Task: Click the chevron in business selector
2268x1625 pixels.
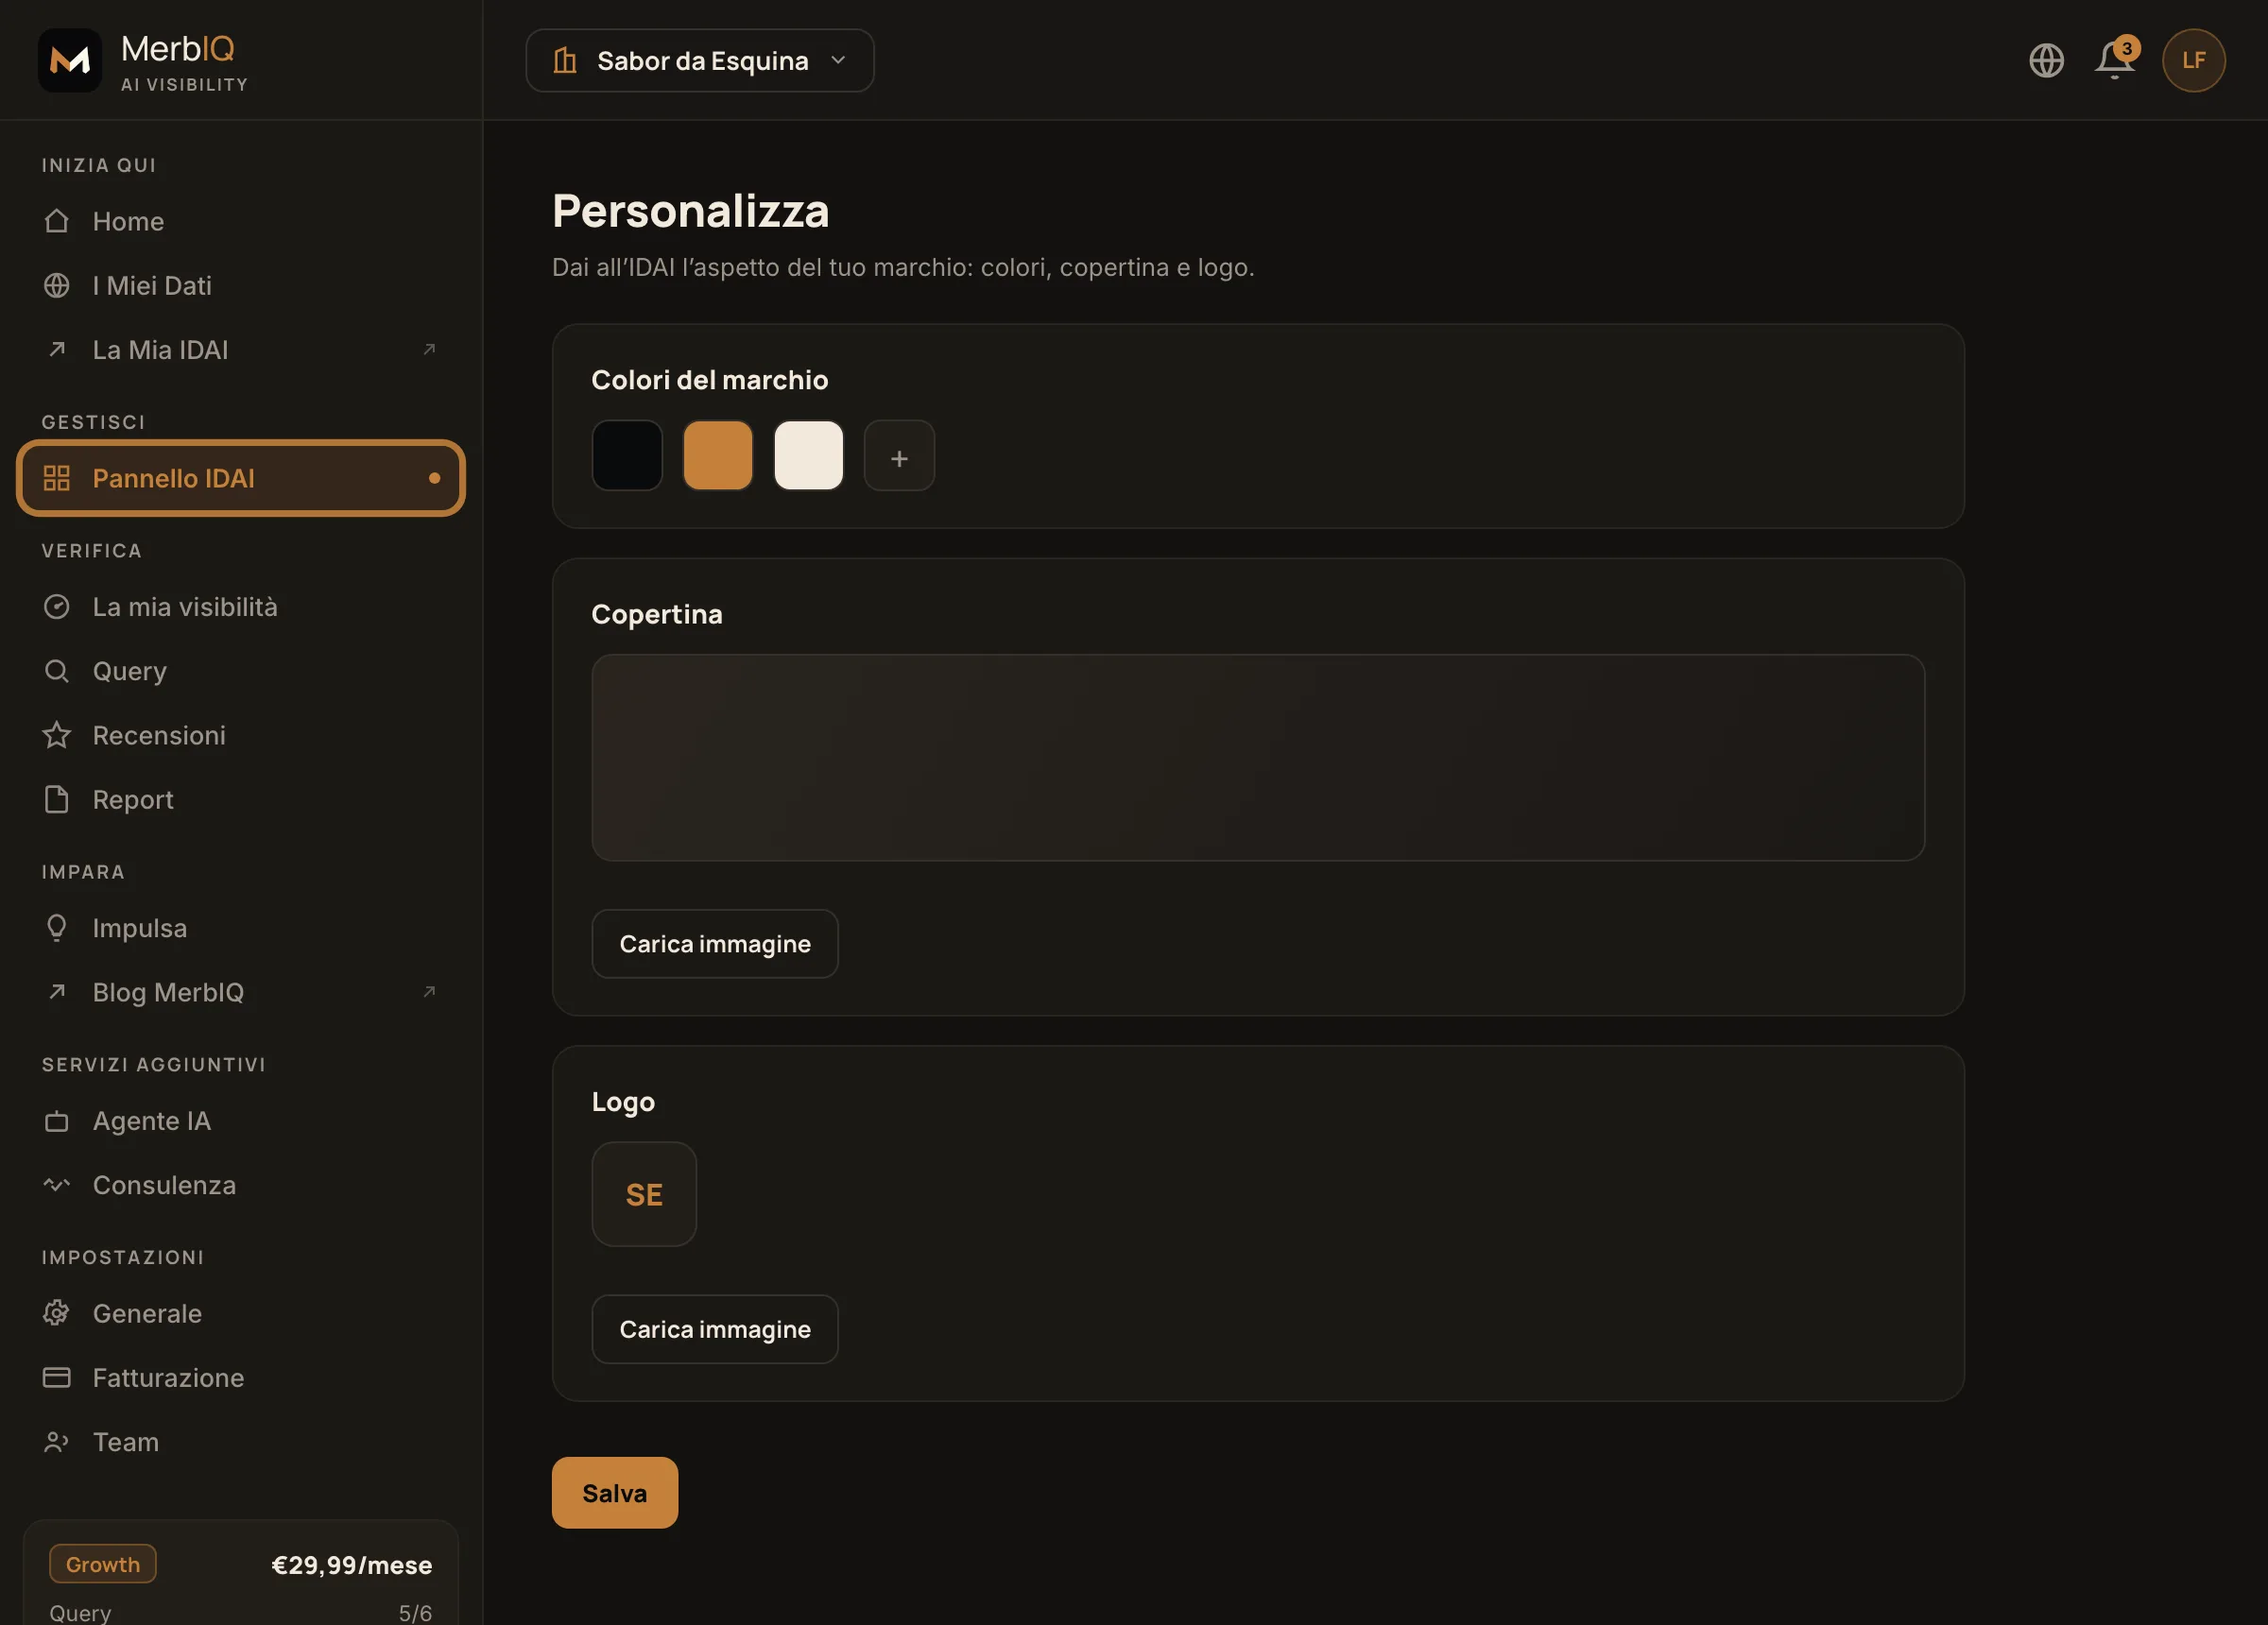Action: pos(838,60)
